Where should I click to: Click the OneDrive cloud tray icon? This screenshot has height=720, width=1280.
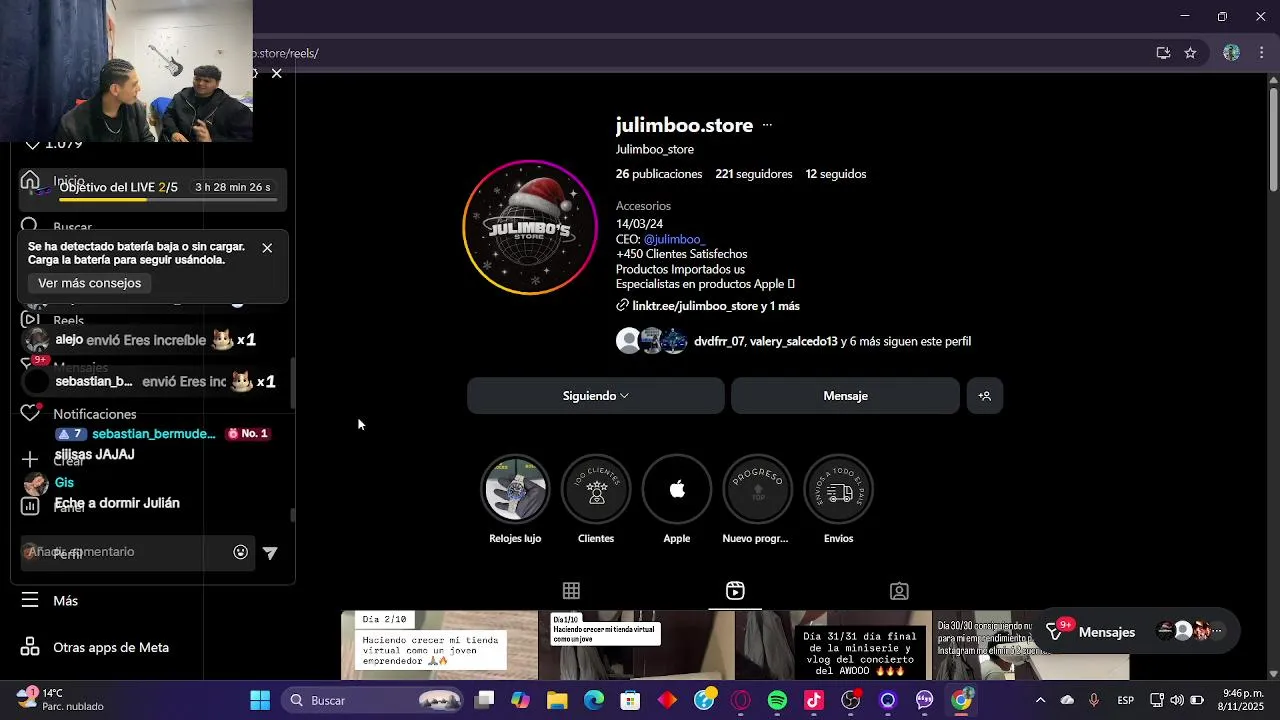point(1067,700)
